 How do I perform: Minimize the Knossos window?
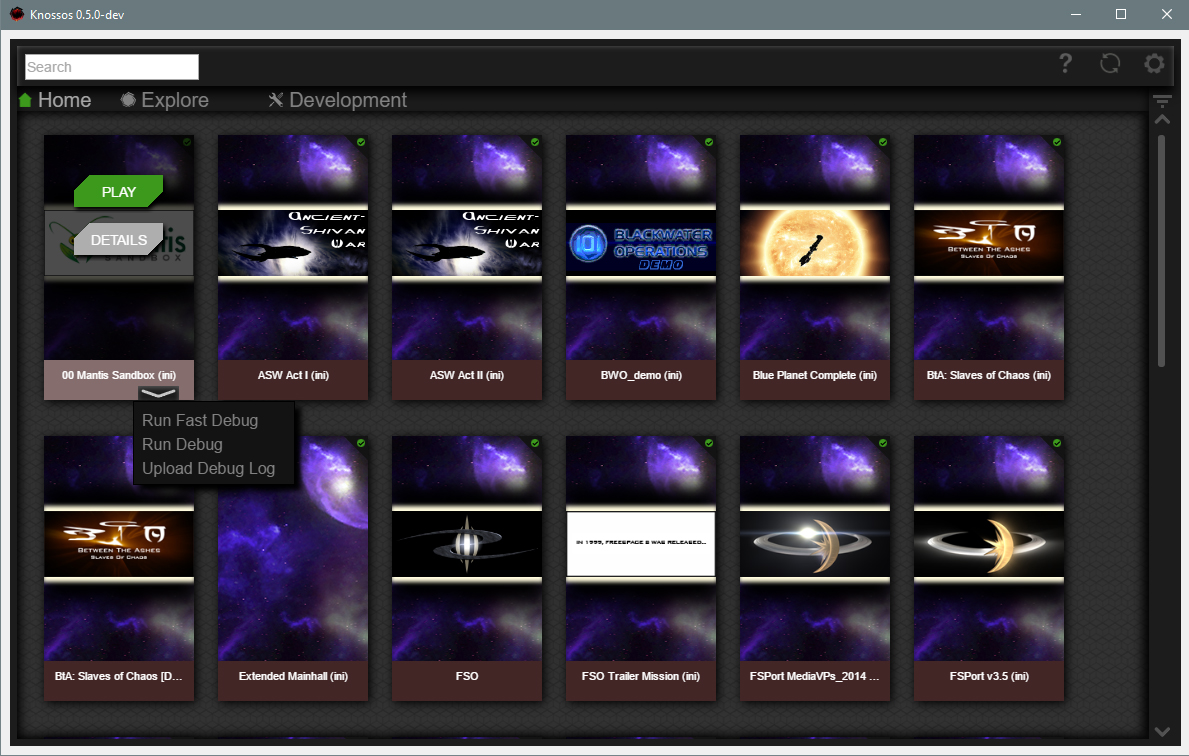tap(1075, 14)
